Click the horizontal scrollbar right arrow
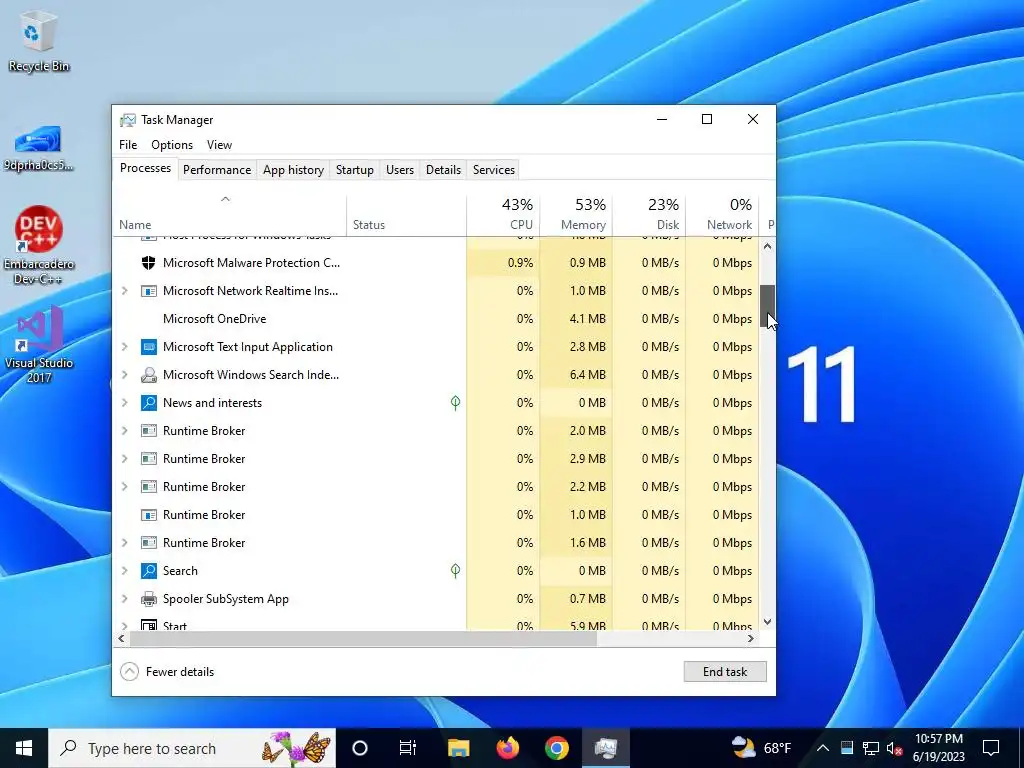This screenshot has height=768, width=1024. (x=751, y=639)
